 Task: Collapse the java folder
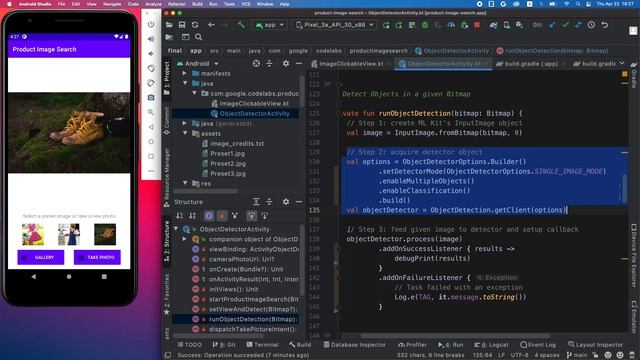(x=185, y=83)
